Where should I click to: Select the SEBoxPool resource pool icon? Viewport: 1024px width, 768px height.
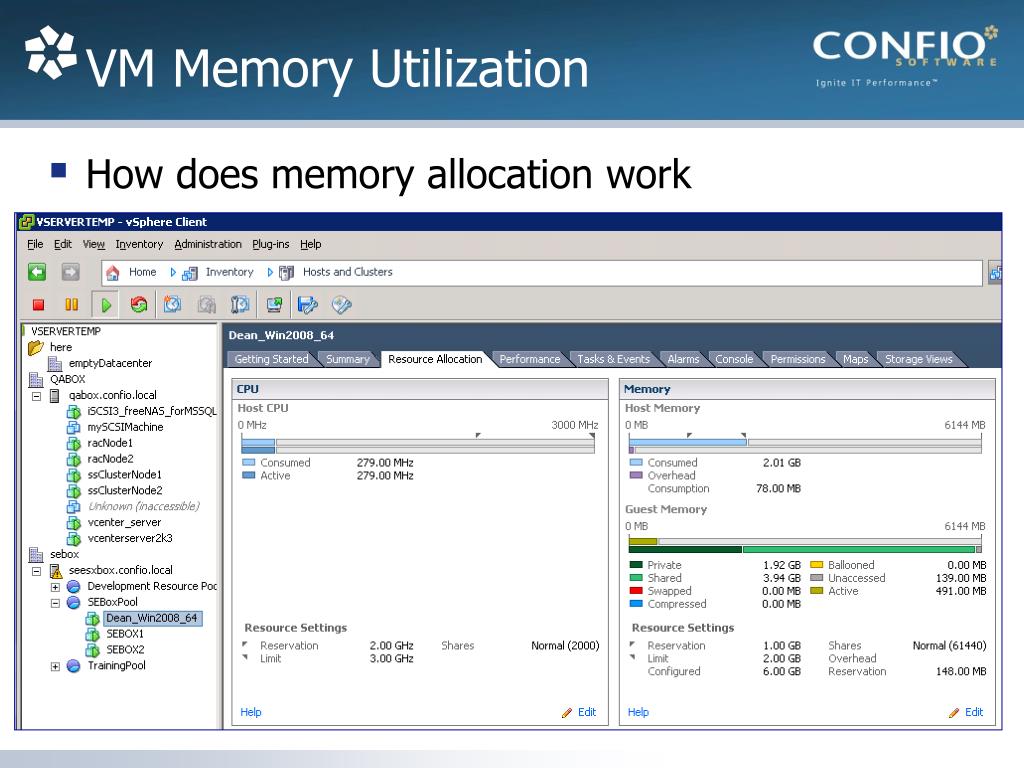pos(74,602)
